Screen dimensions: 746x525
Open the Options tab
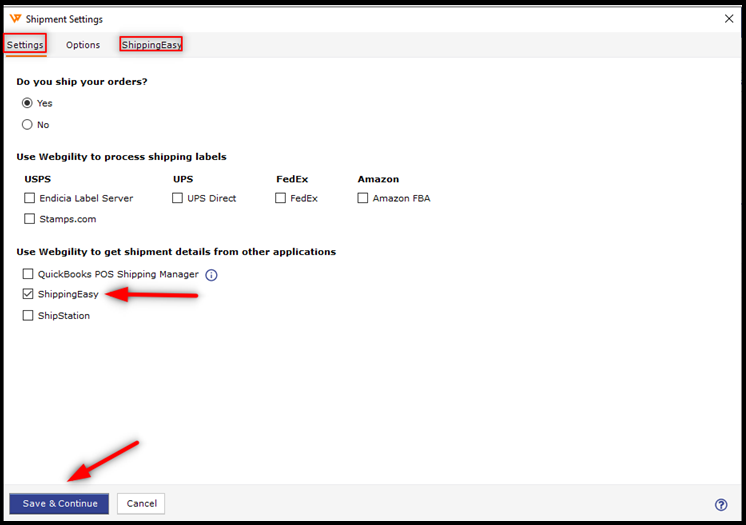click(83, 45)
